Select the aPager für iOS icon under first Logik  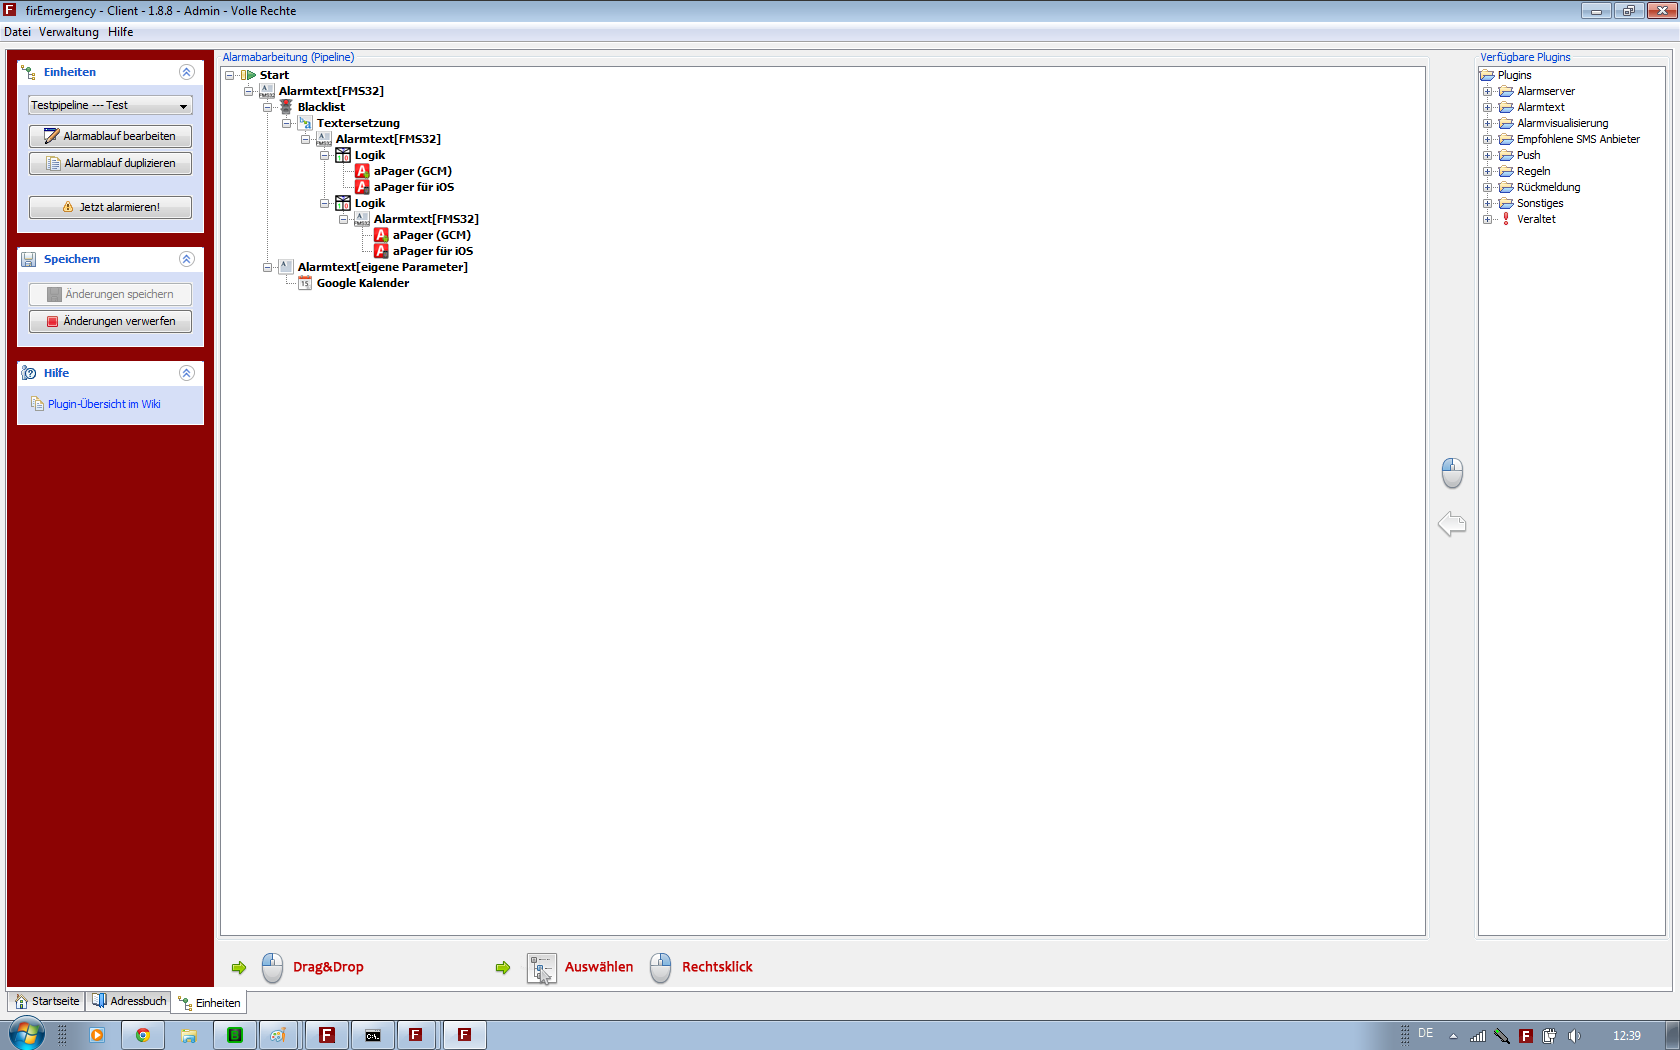pos(362,187)
